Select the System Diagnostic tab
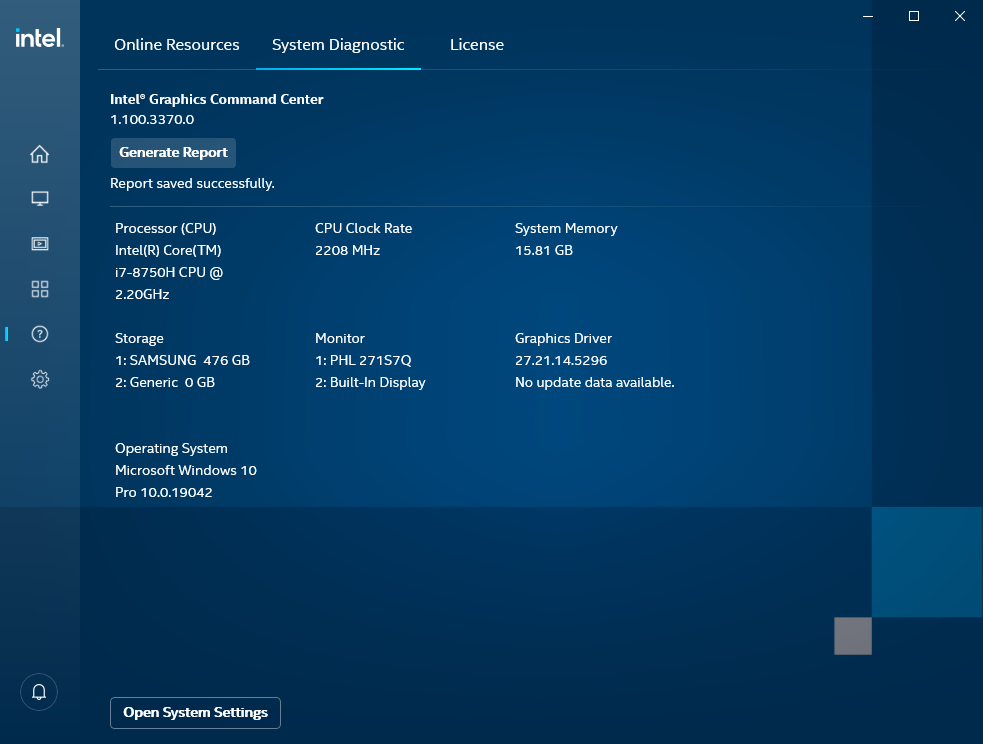 [x=338, y=44]
